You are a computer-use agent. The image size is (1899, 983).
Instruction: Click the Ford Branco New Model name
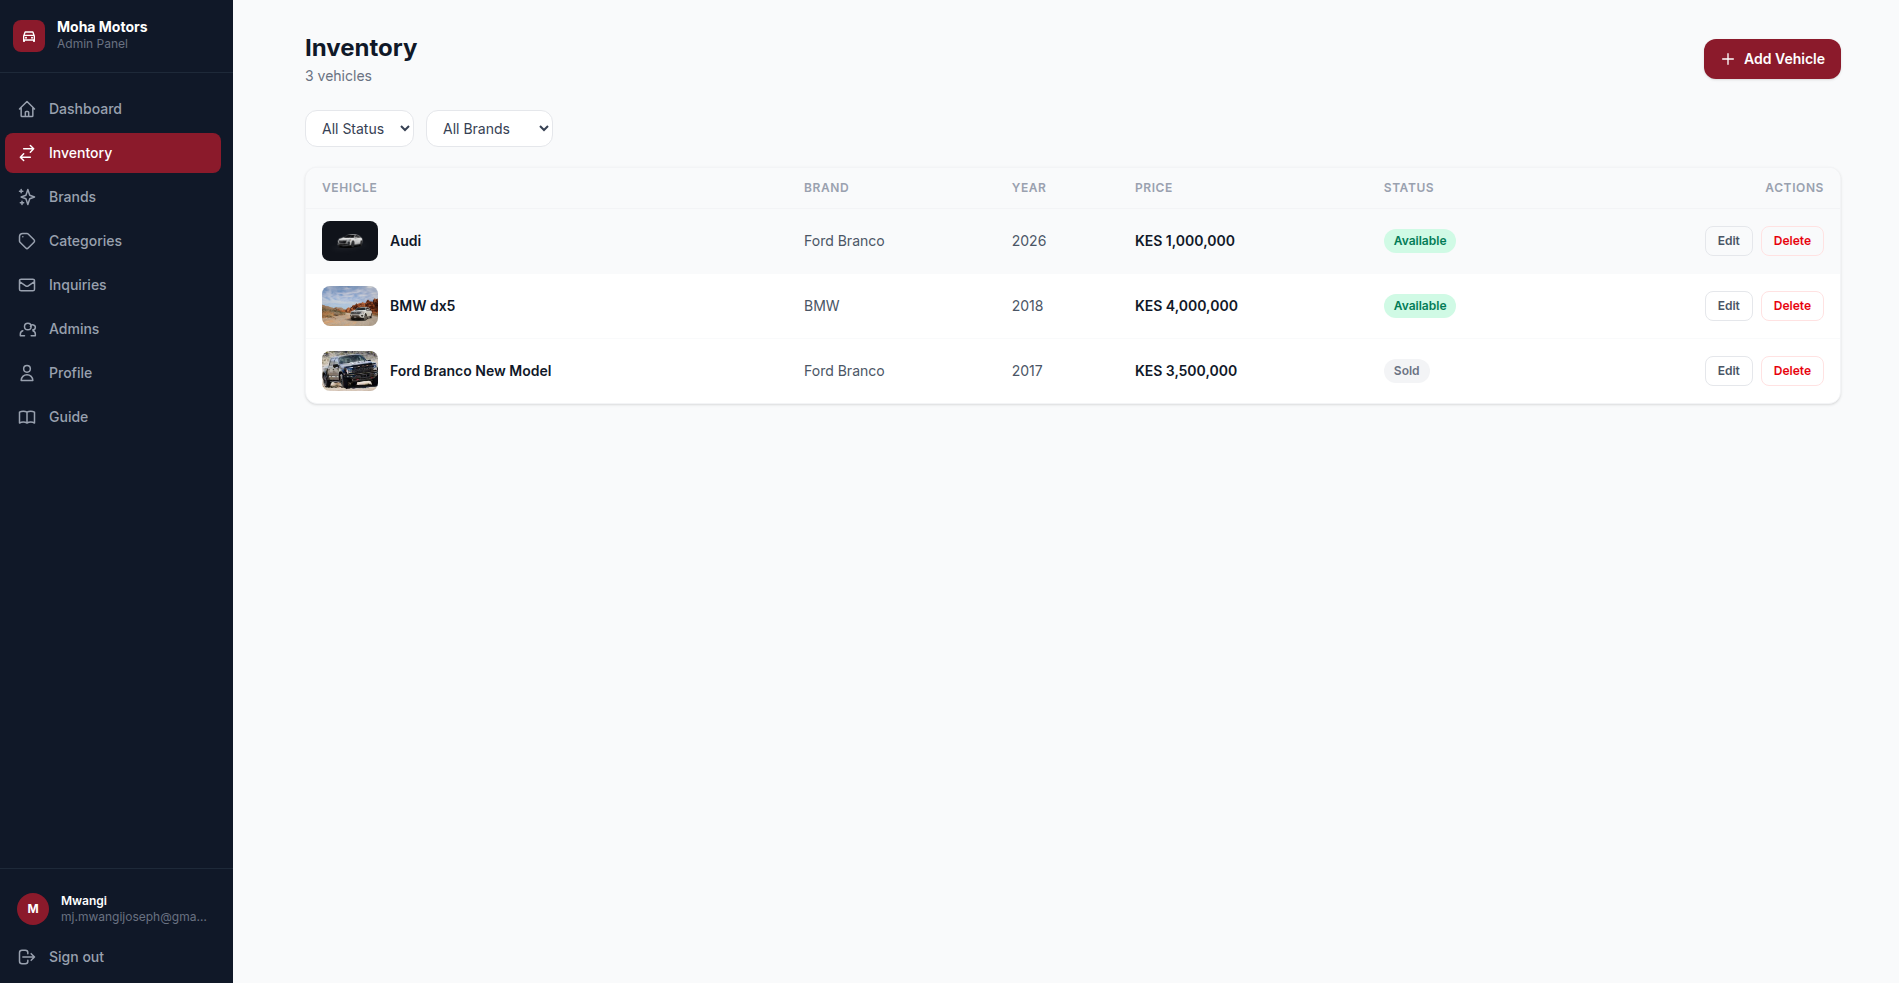[x=470, y=371]
